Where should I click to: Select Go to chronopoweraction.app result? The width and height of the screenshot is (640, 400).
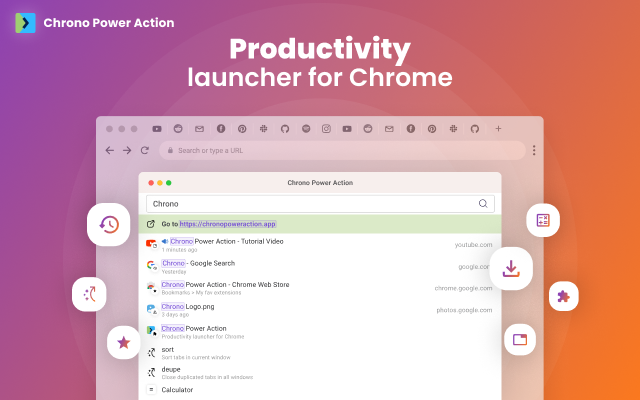(x=320, y=224)
